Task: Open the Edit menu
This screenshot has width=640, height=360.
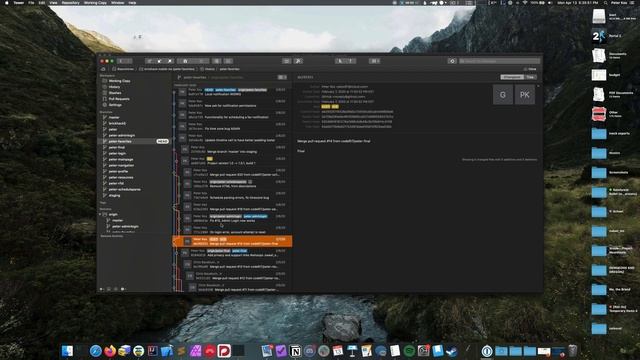Action: point(42,2)
